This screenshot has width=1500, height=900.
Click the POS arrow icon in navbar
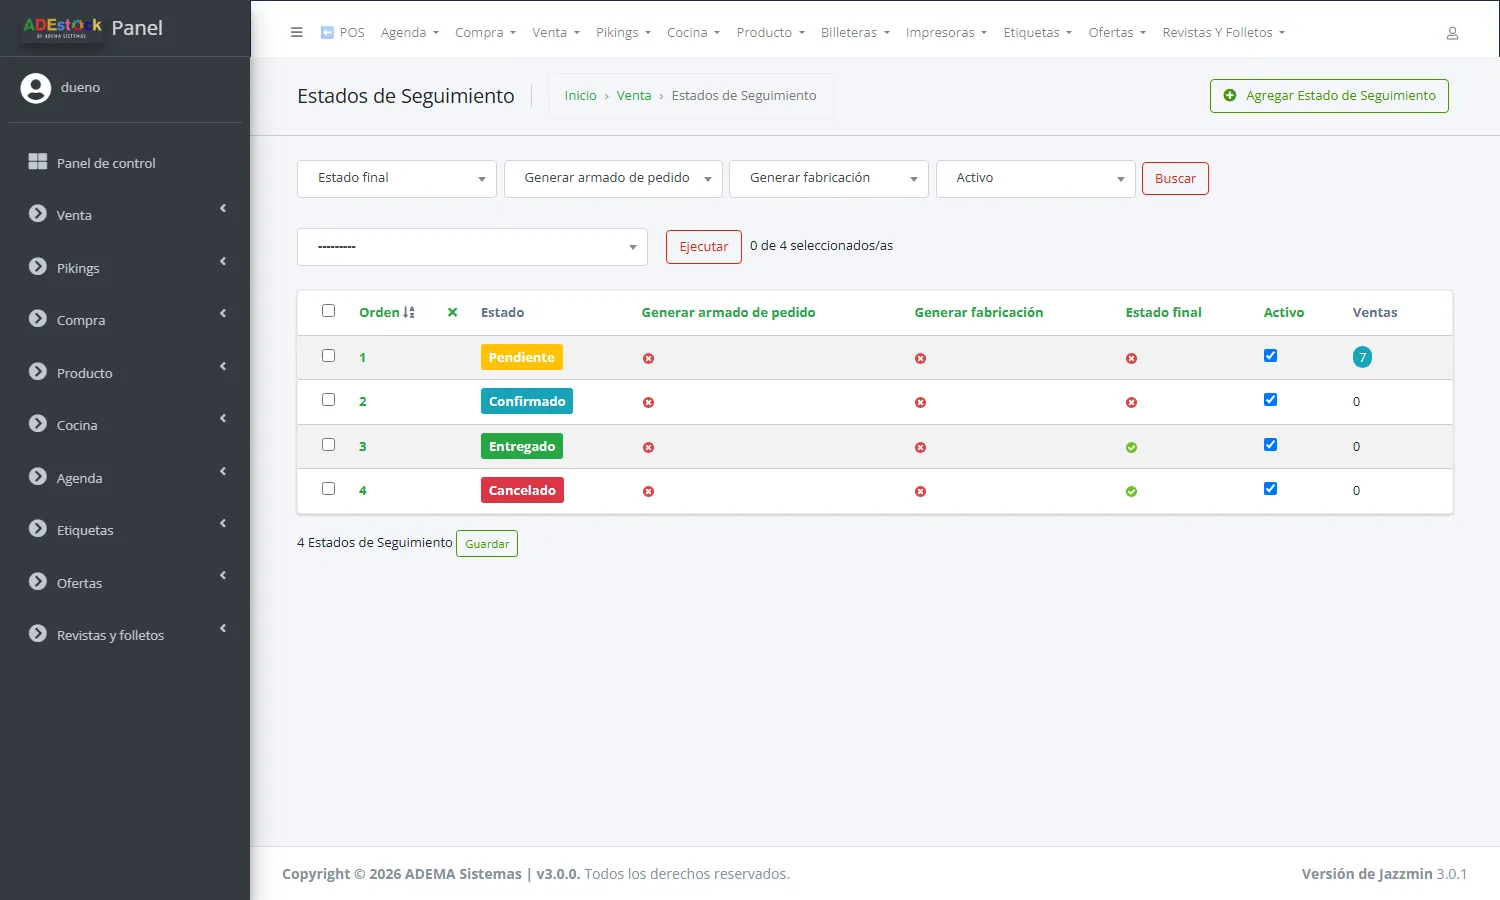point(327,32)
